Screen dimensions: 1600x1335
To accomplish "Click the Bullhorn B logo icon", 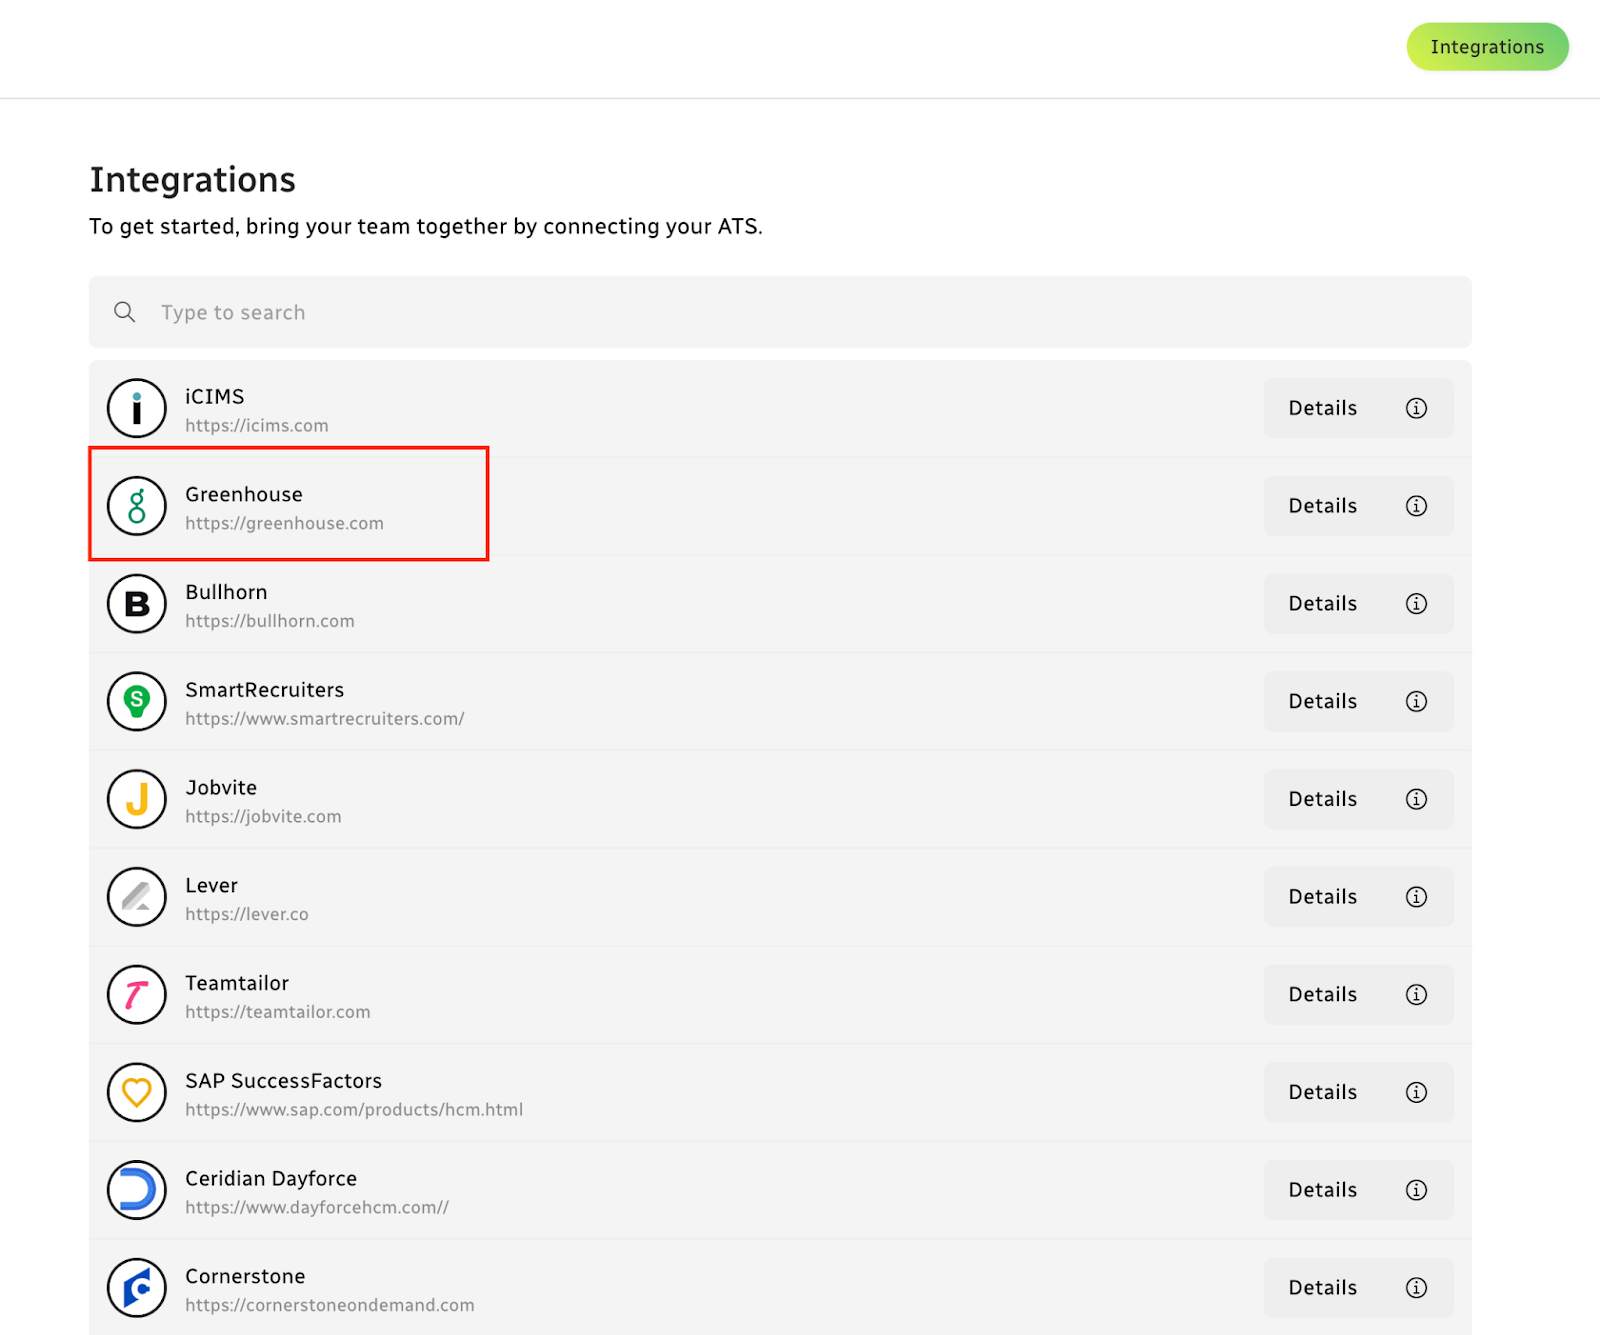I will tap(137, 604).
